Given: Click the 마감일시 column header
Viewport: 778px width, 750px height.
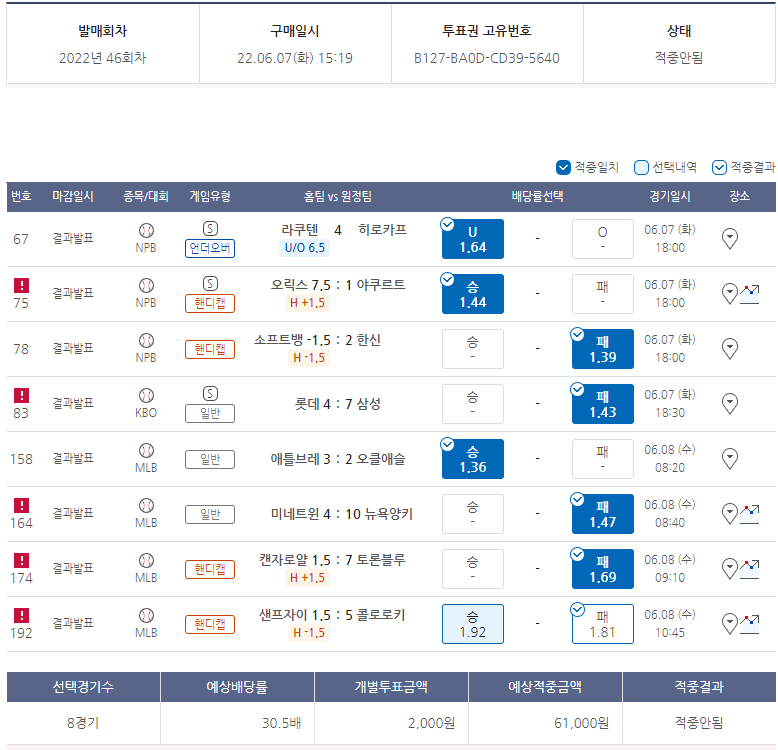Looking at the screenshot, I should pos(73,196).
